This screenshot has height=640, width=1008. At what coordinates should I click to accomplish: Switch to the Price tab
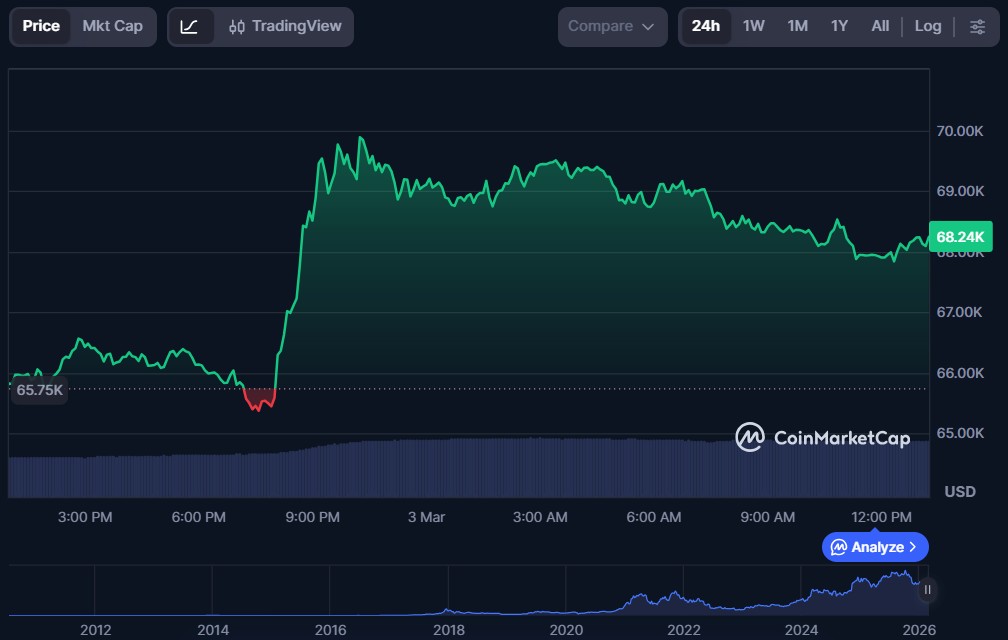point(41,26)
